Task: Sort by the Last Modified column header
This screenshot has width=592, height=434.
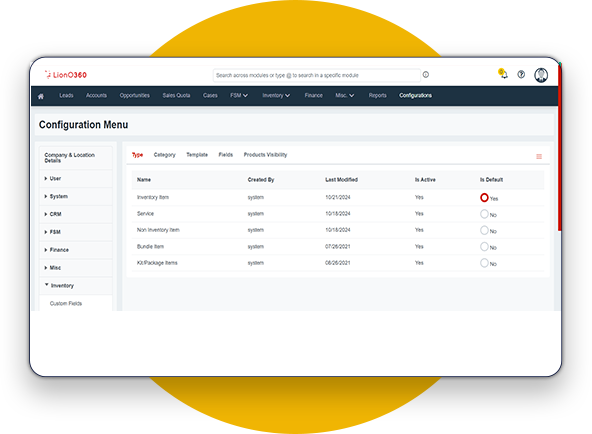Action: pyautogui.click(x=341, y=180)
